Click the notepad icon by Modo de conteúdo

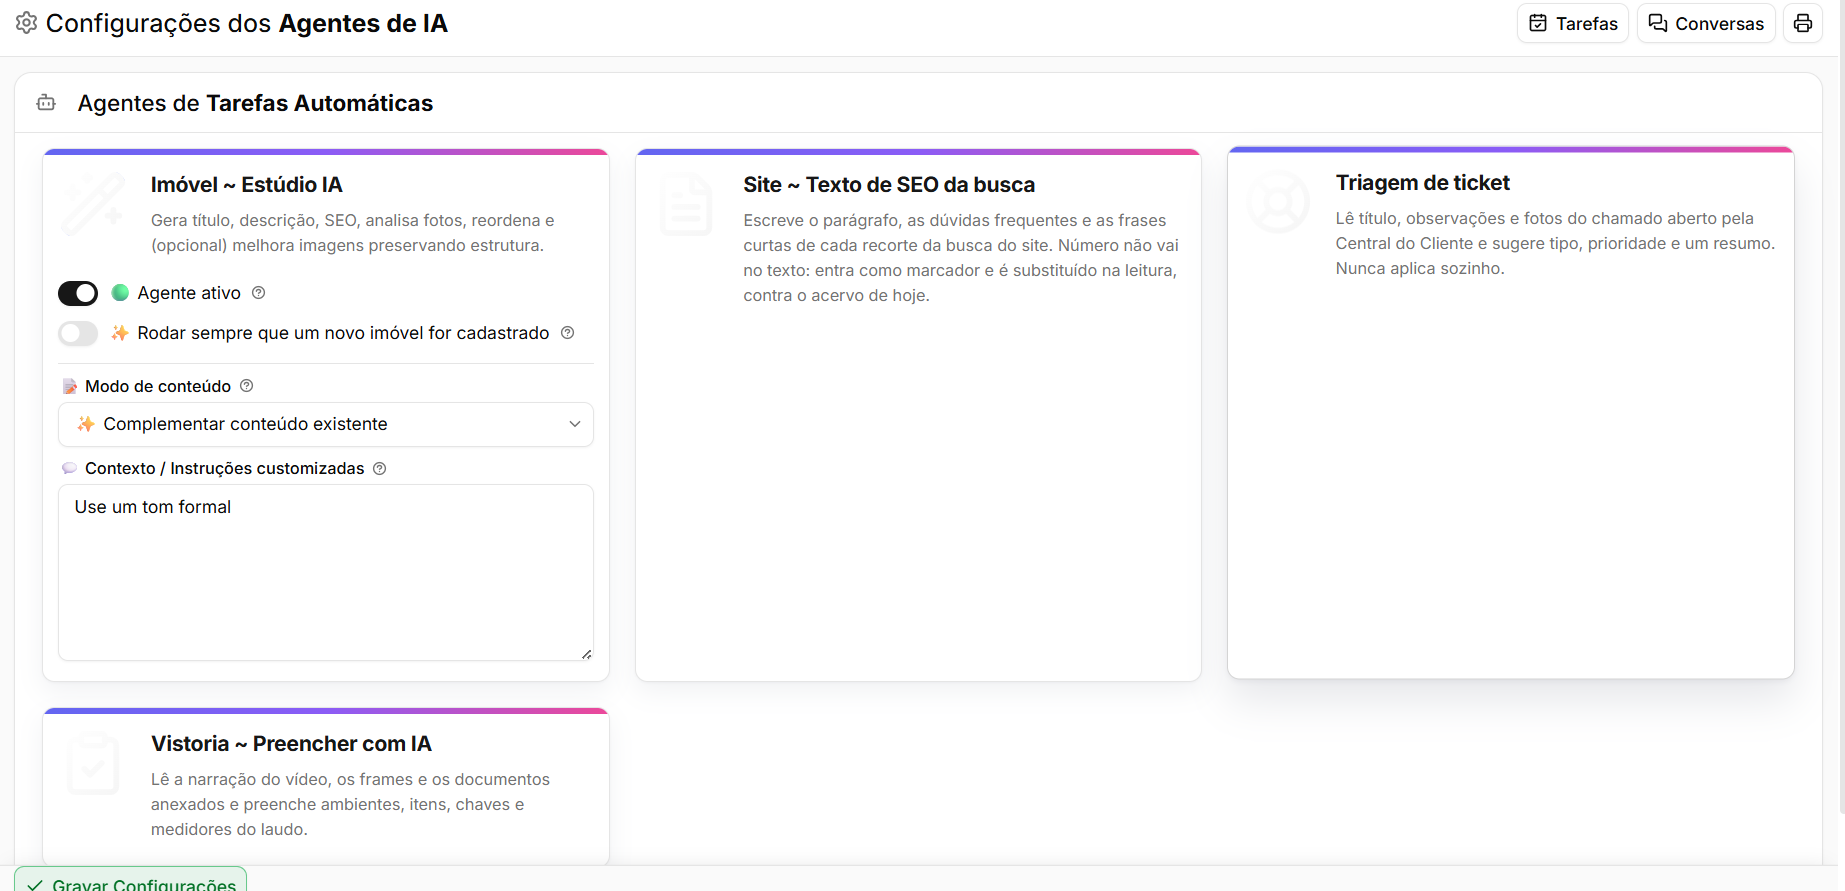coord(70,386)
